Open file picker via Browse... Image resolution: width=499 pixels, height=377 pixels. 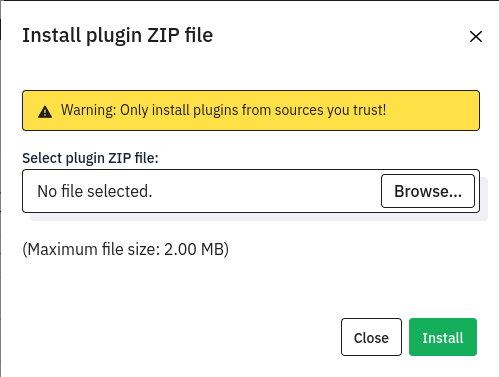(428, 191)
